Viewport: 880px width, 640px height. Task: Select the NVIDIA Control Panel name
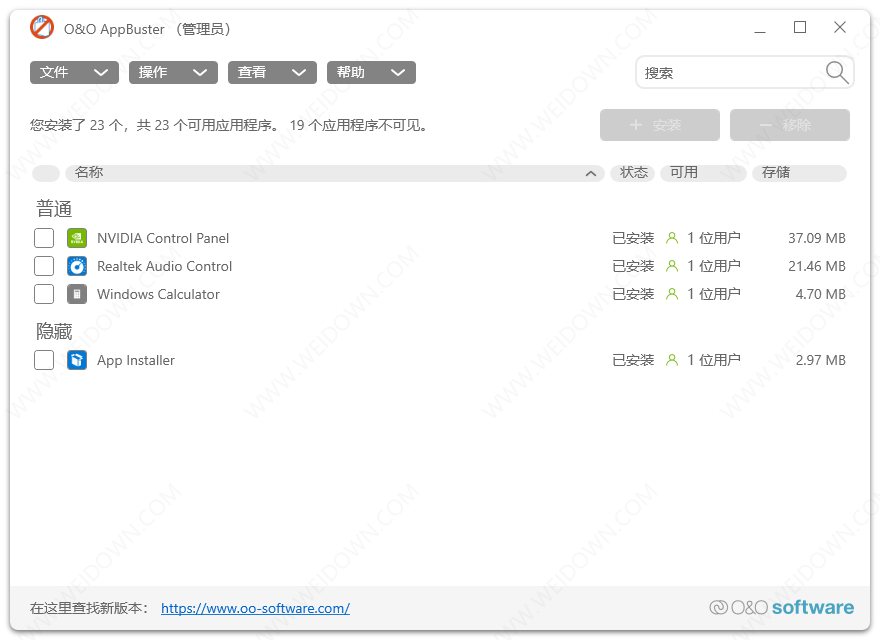click(x=163, y=238)
